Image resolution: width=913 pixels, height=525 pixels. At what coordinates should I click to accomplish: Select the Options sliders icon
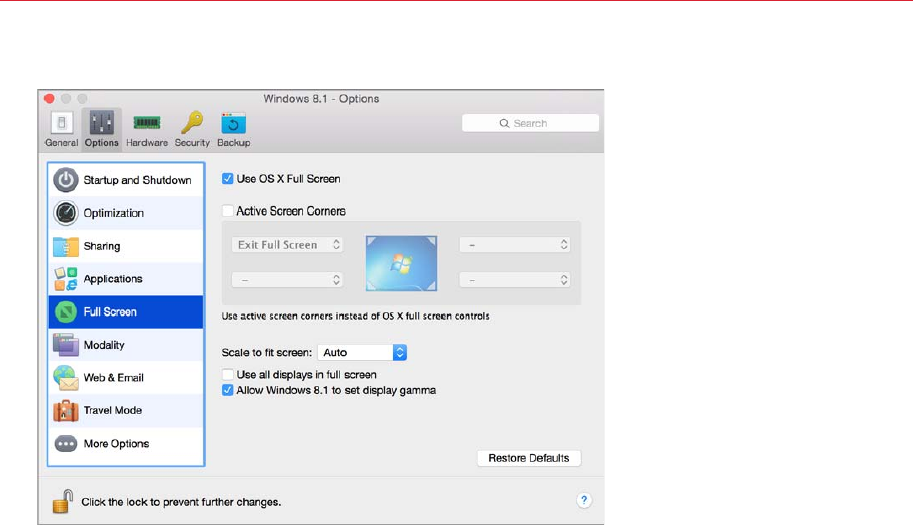point(101,123)
